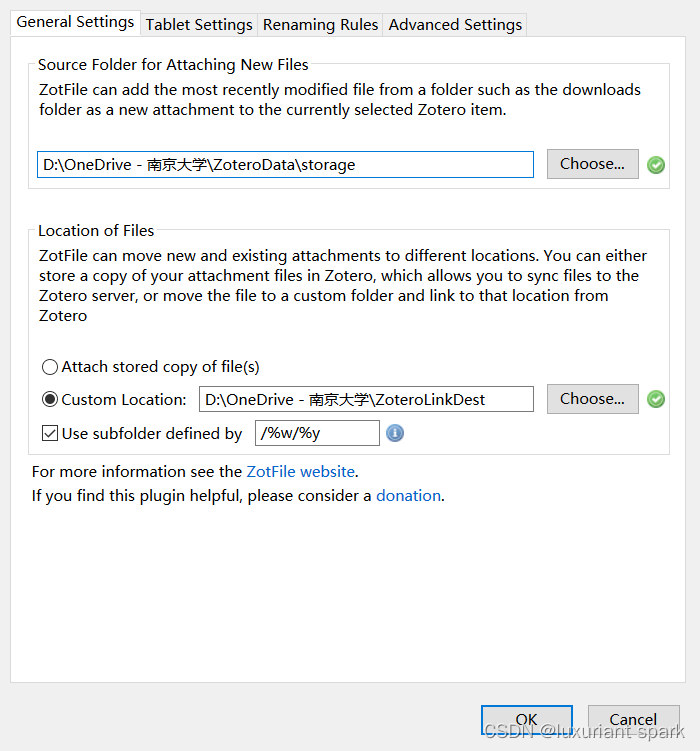Cancel the ZotFile preferences dialog
The width and height of the screenshot is (700, 751).
(x=633, y=719)
